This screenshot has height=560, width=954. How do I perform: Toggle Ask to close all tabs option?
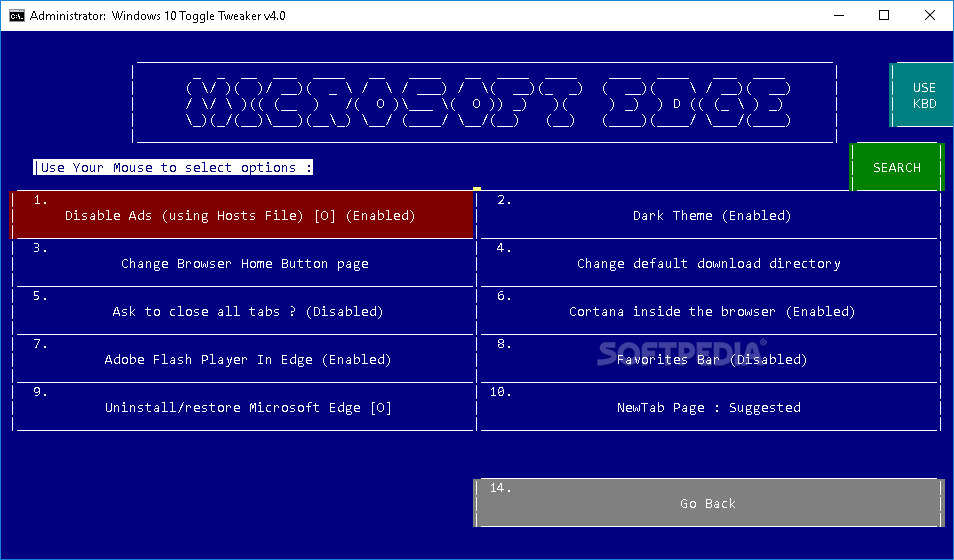pyautogui.click(x=244, y=311)
